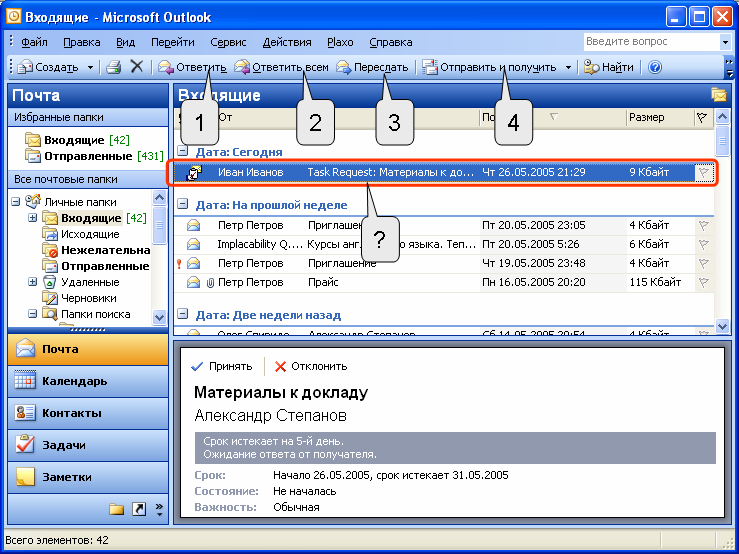
Task: Click Принять to accept the task
Action: [x=222, y=366]
